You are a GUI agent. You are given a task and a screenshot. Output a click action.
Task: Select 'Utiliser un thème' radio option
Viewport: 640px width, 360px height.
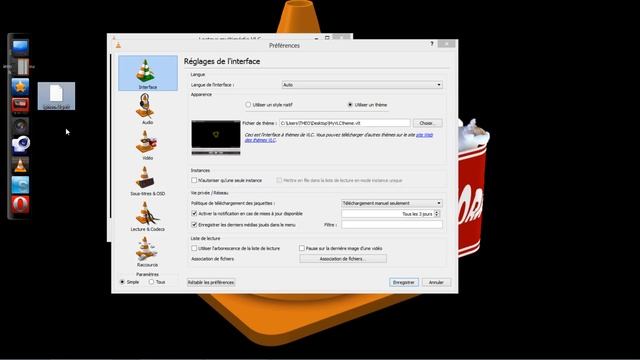[x=350, y=105]
